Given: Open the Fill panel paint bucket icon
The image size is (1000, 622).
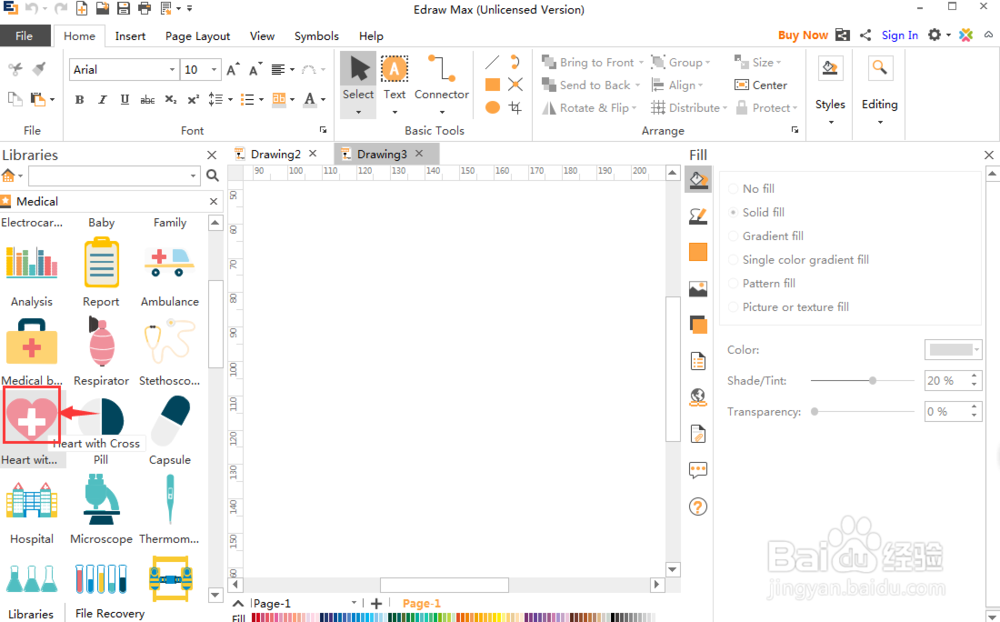Looking at the screenshot, I should point(698,180).
